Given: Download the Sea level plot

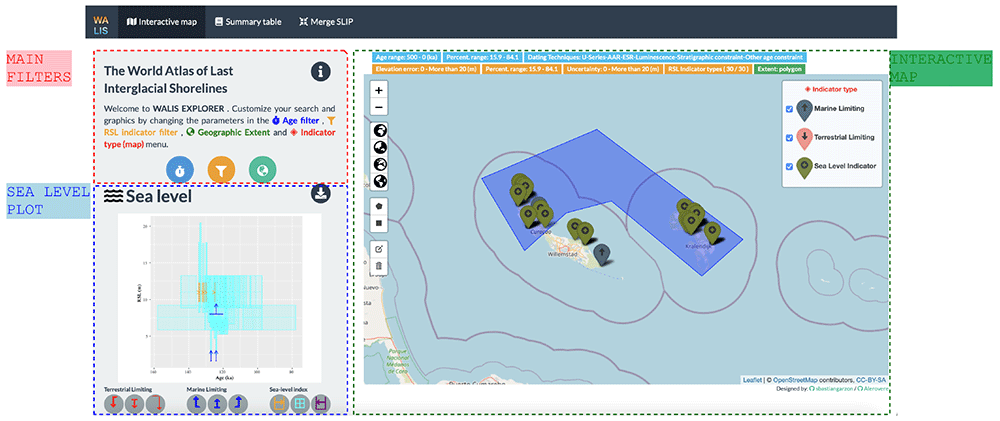Looking at the screenshot, I should pyautogui.click(x=321, y=193).
